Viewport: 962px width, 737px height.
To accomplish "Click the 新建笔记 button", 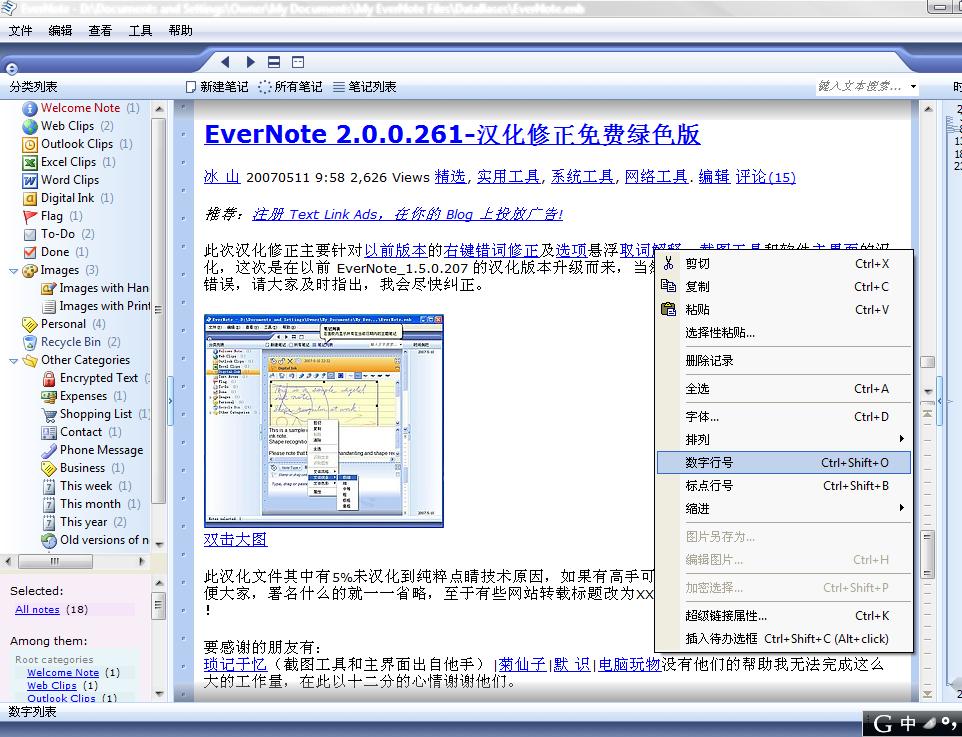I will point(217,87).
